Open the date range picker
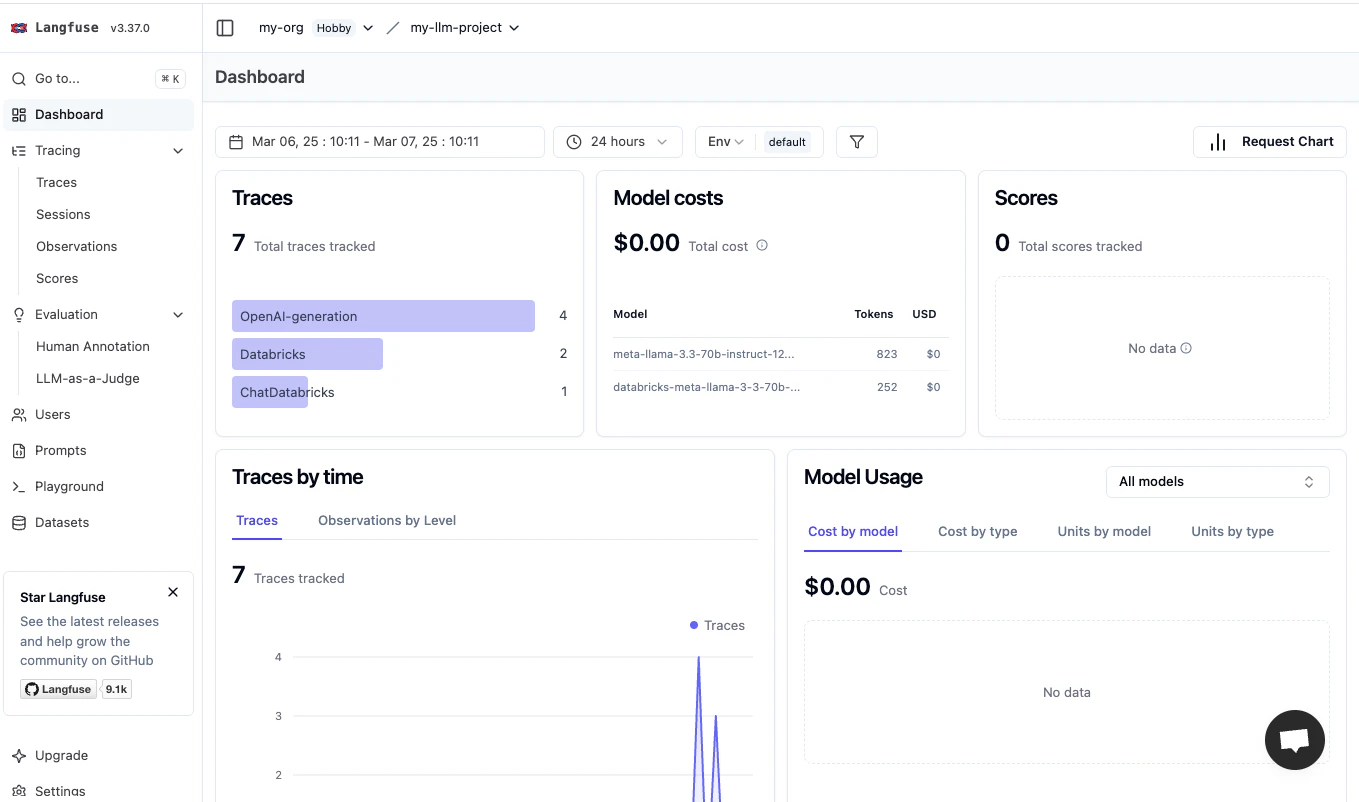 pos(380,142)
